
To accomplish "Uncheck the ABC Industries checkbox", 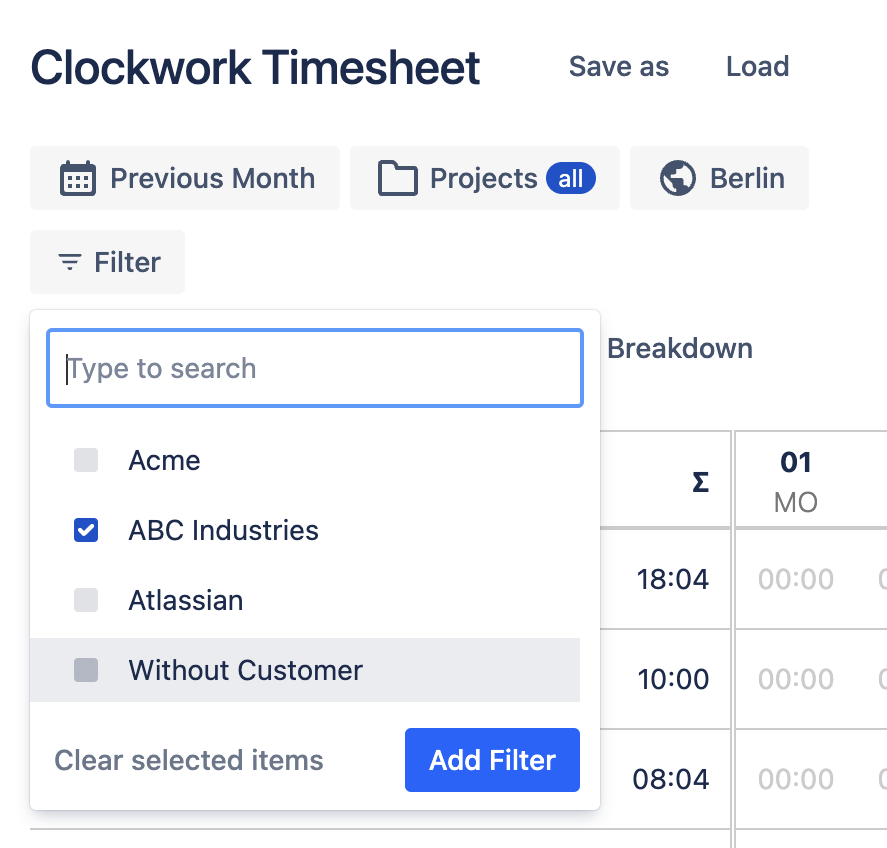I will point(86,531).
